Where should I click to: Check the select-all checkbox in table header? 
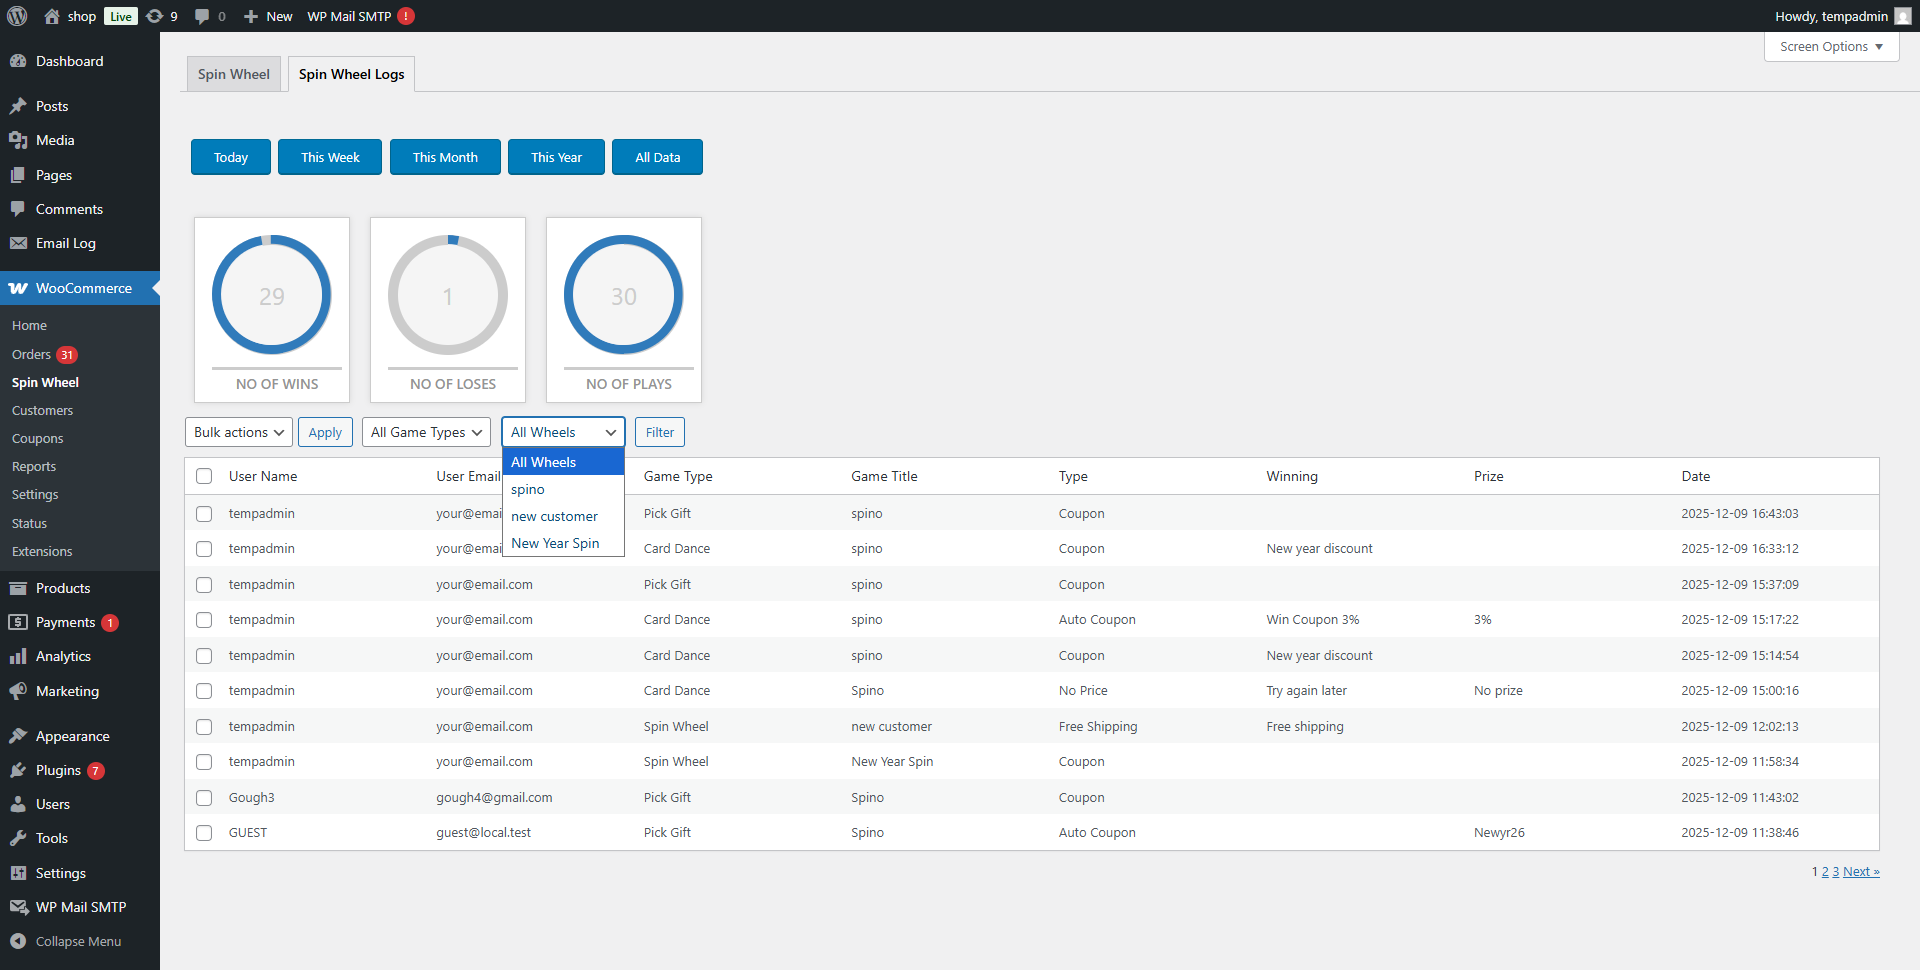204,476
